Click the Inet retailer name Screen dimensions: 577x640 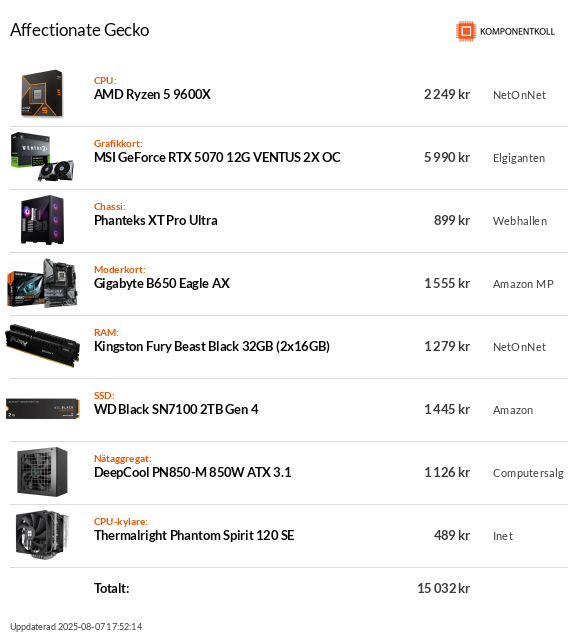coord(503,536)
